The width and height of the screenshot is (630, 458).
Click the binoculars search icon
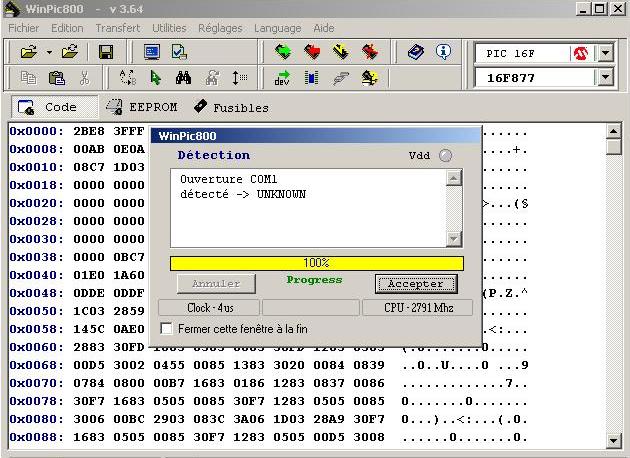183,78
